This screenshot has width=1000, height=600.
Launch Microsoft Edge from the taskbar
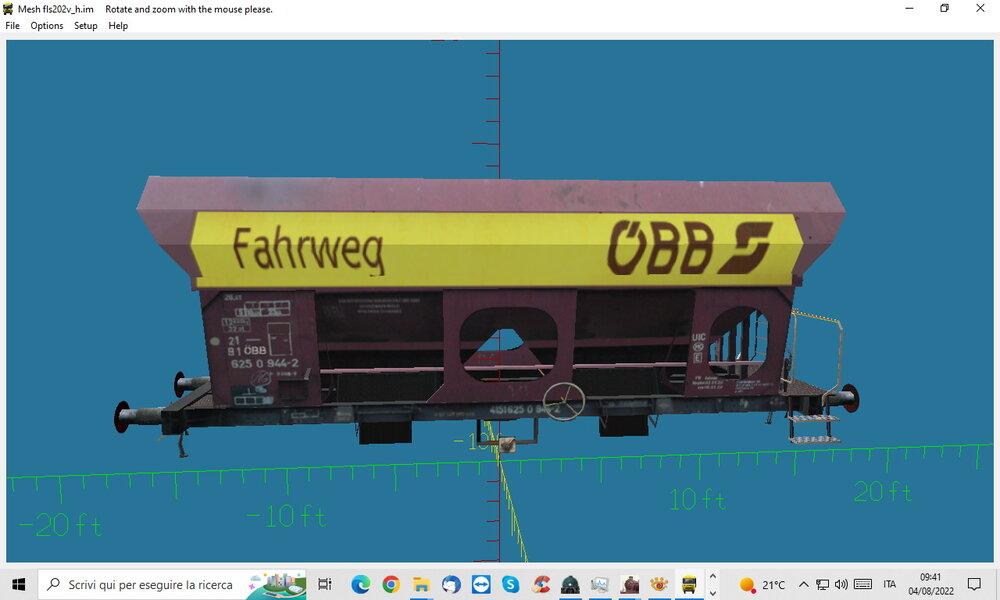360,584
